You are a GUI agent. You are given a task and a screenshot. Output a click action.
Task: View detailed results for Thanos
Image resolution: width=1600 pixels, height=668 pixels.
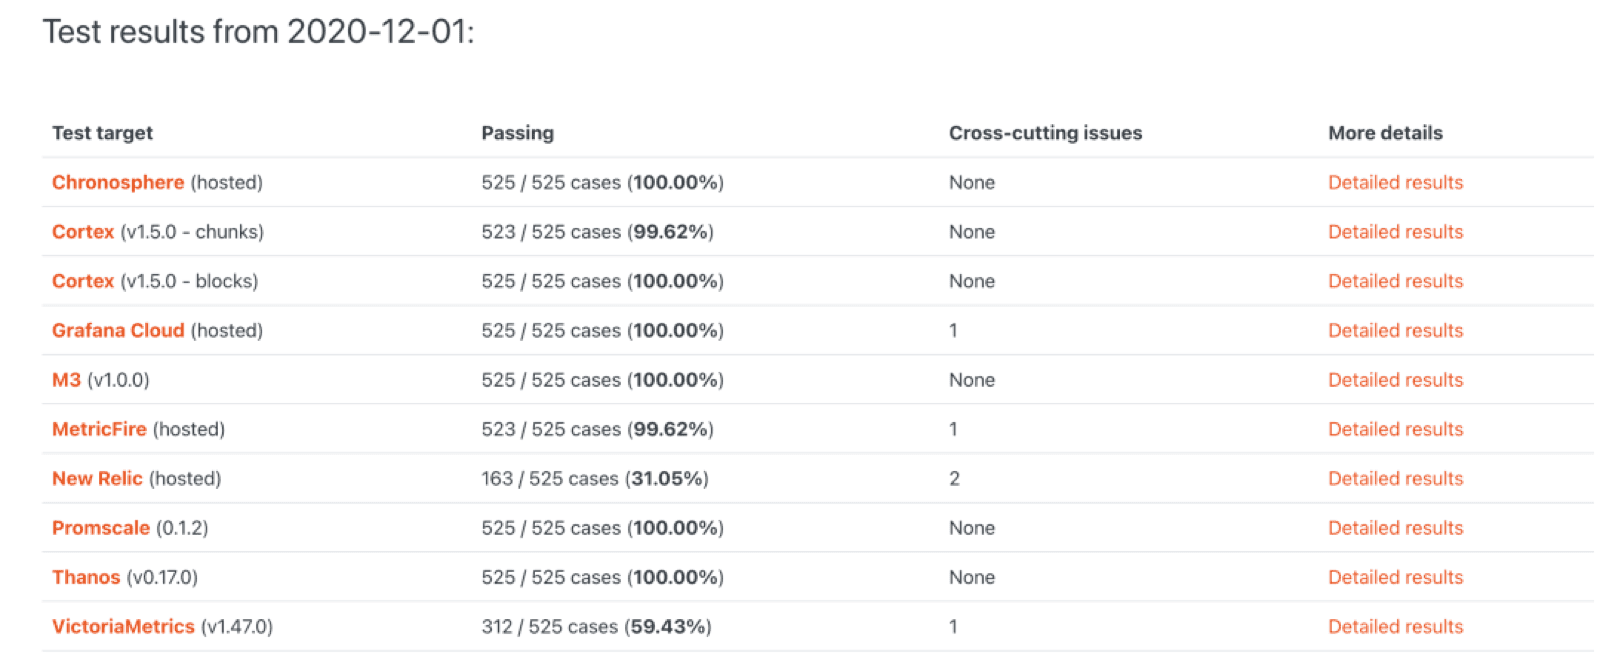pos(1395,577)
